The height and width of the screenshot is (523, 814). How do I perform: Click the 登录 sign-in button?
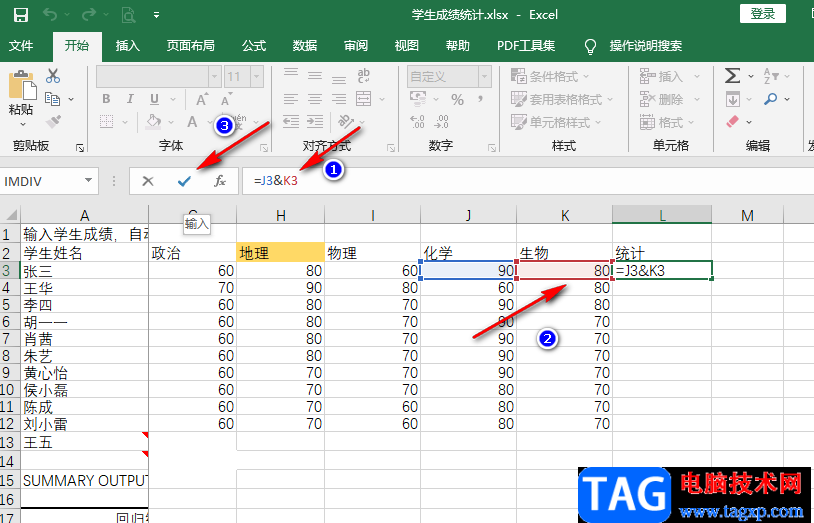pyautogui.click(x=763, y=14)
